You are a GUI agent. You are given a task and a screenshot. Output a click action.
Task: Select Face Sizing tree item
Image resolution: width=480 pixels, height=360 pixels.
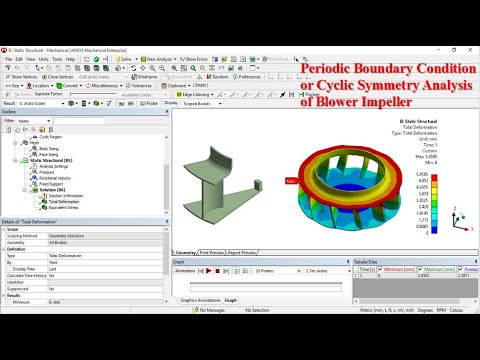pyautogui.click(x=49, y=155)
